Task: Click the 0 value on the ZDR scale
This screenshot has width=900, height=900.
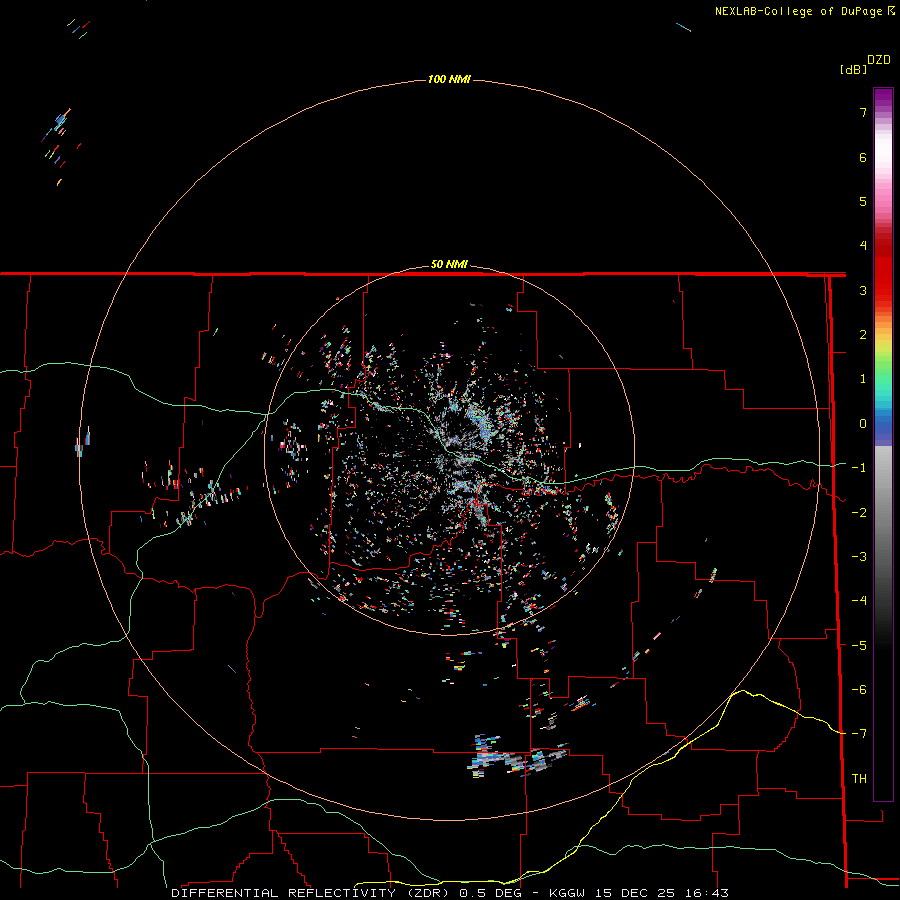Action: (x=863, y=424)
